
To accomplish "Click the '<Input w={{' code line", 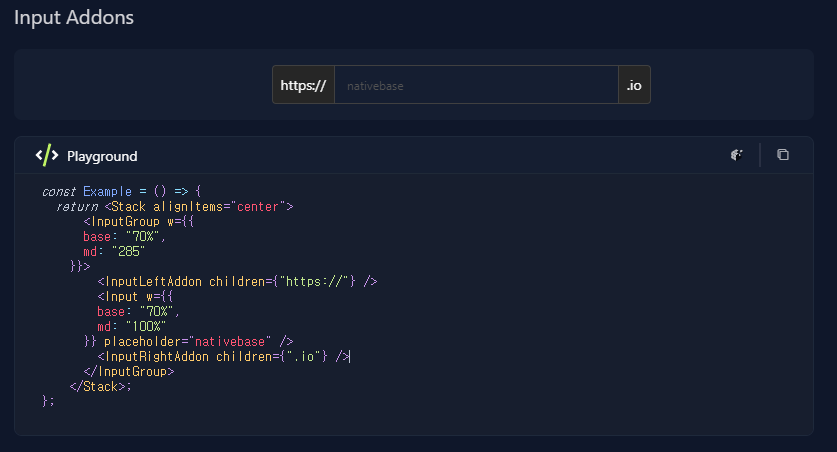I will (135, 296).
